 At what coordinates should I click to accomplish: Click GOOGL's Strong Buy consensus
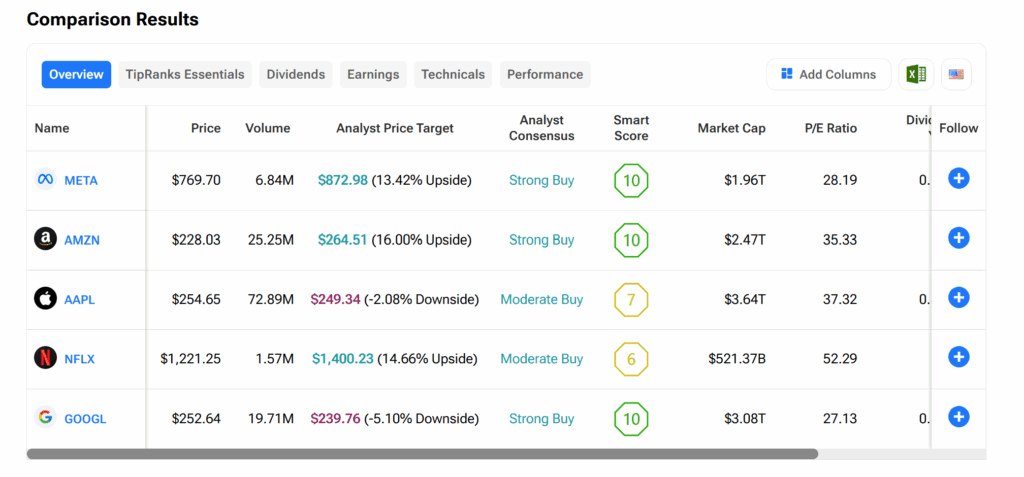pos(541,418)
